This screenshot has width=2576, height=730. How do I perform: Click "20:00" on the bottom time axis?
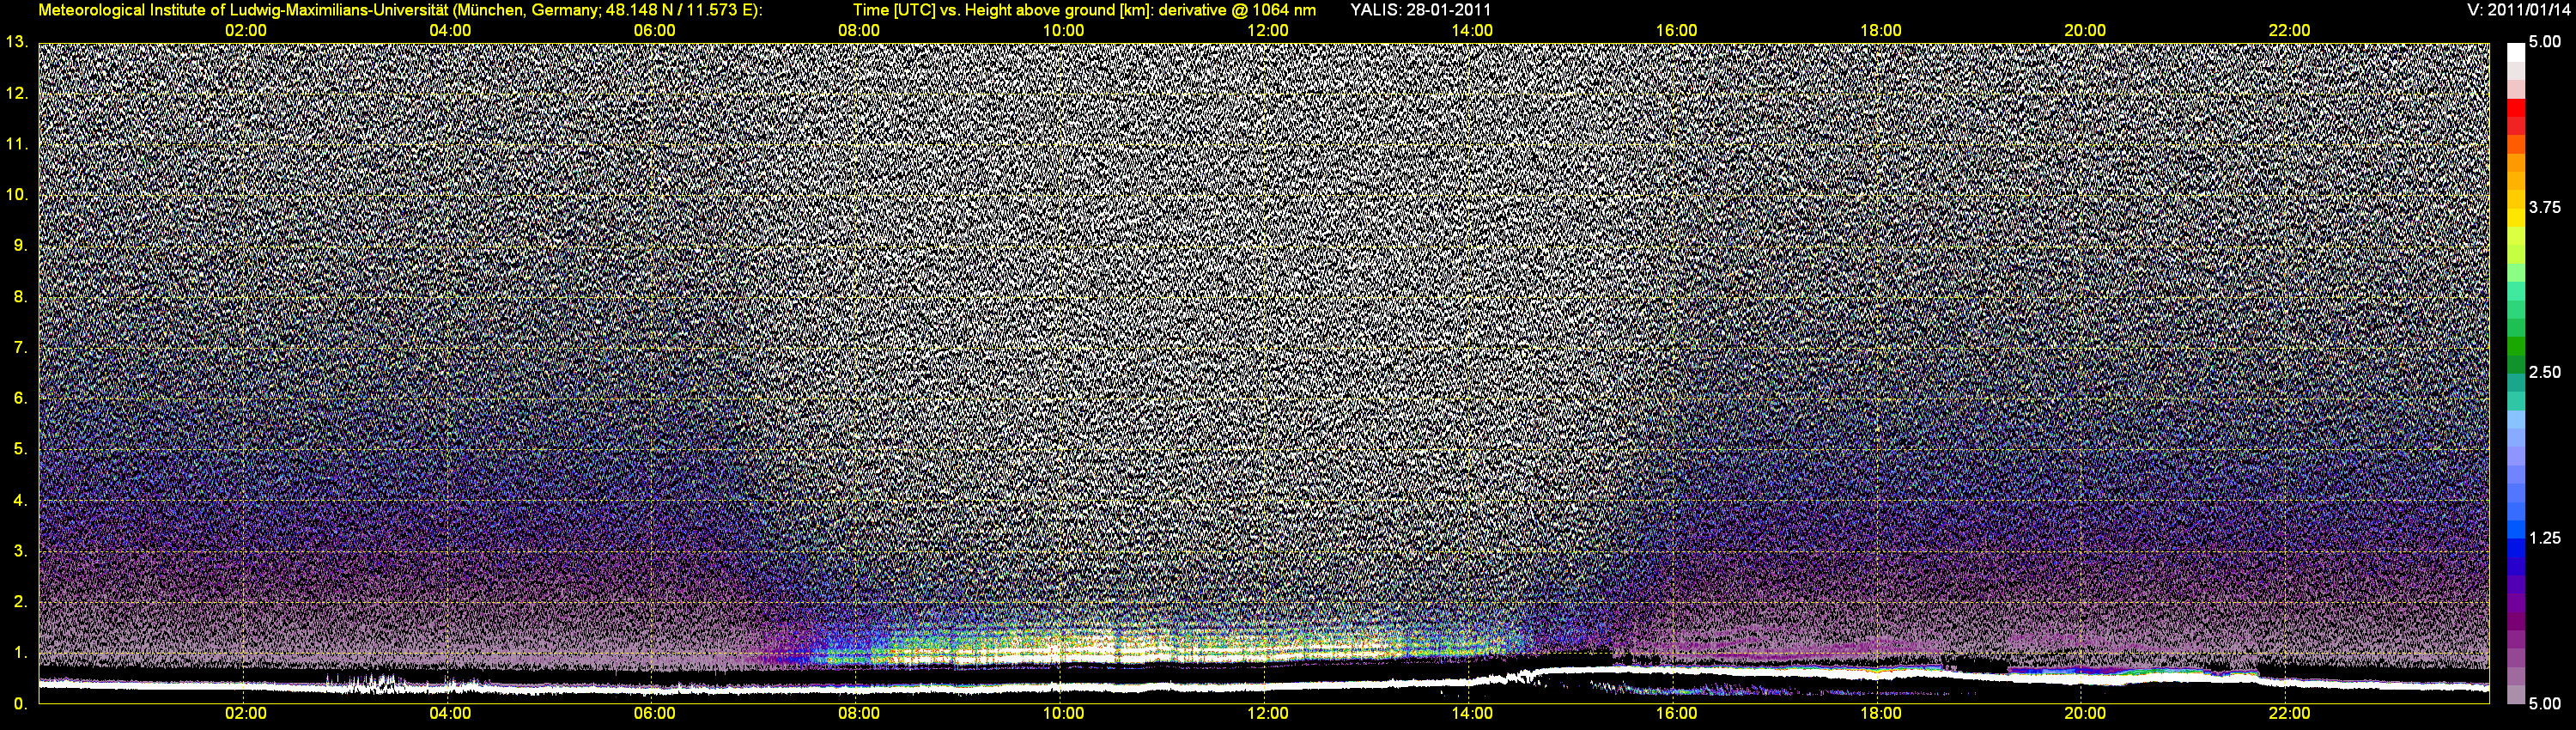coord(2086,714)
